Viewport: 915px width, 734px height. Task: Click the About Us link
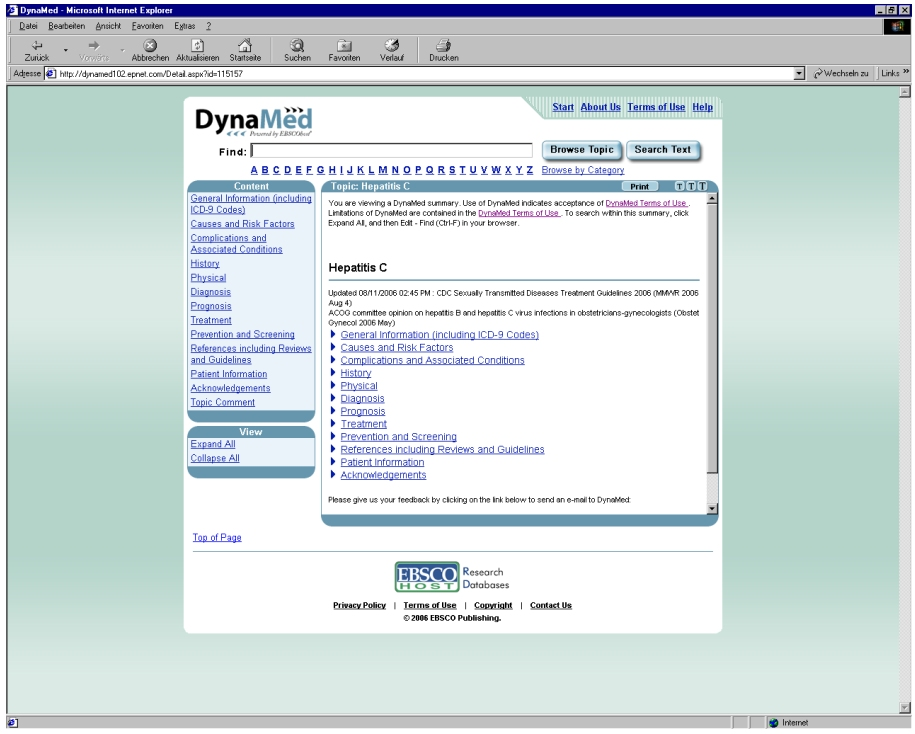(600, 107)
